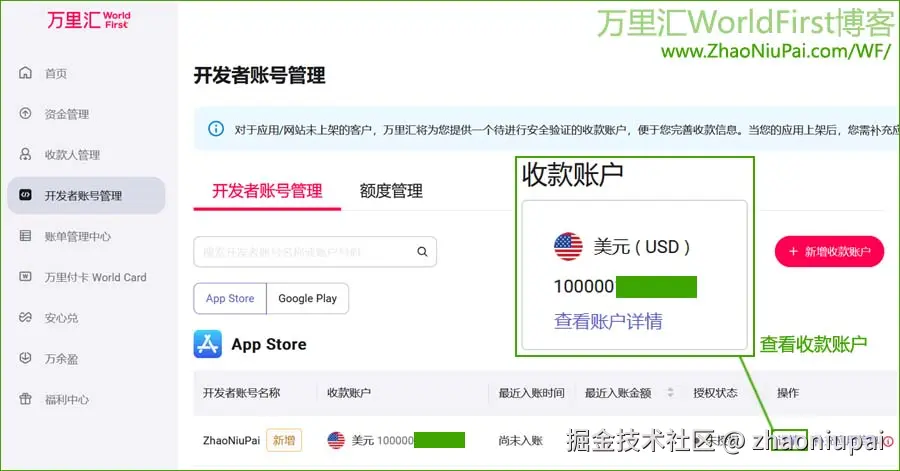This screenshot has width=900, height=471.
Task: Click the US flag in the ZhaoNiuPai row
Action: 336,440
